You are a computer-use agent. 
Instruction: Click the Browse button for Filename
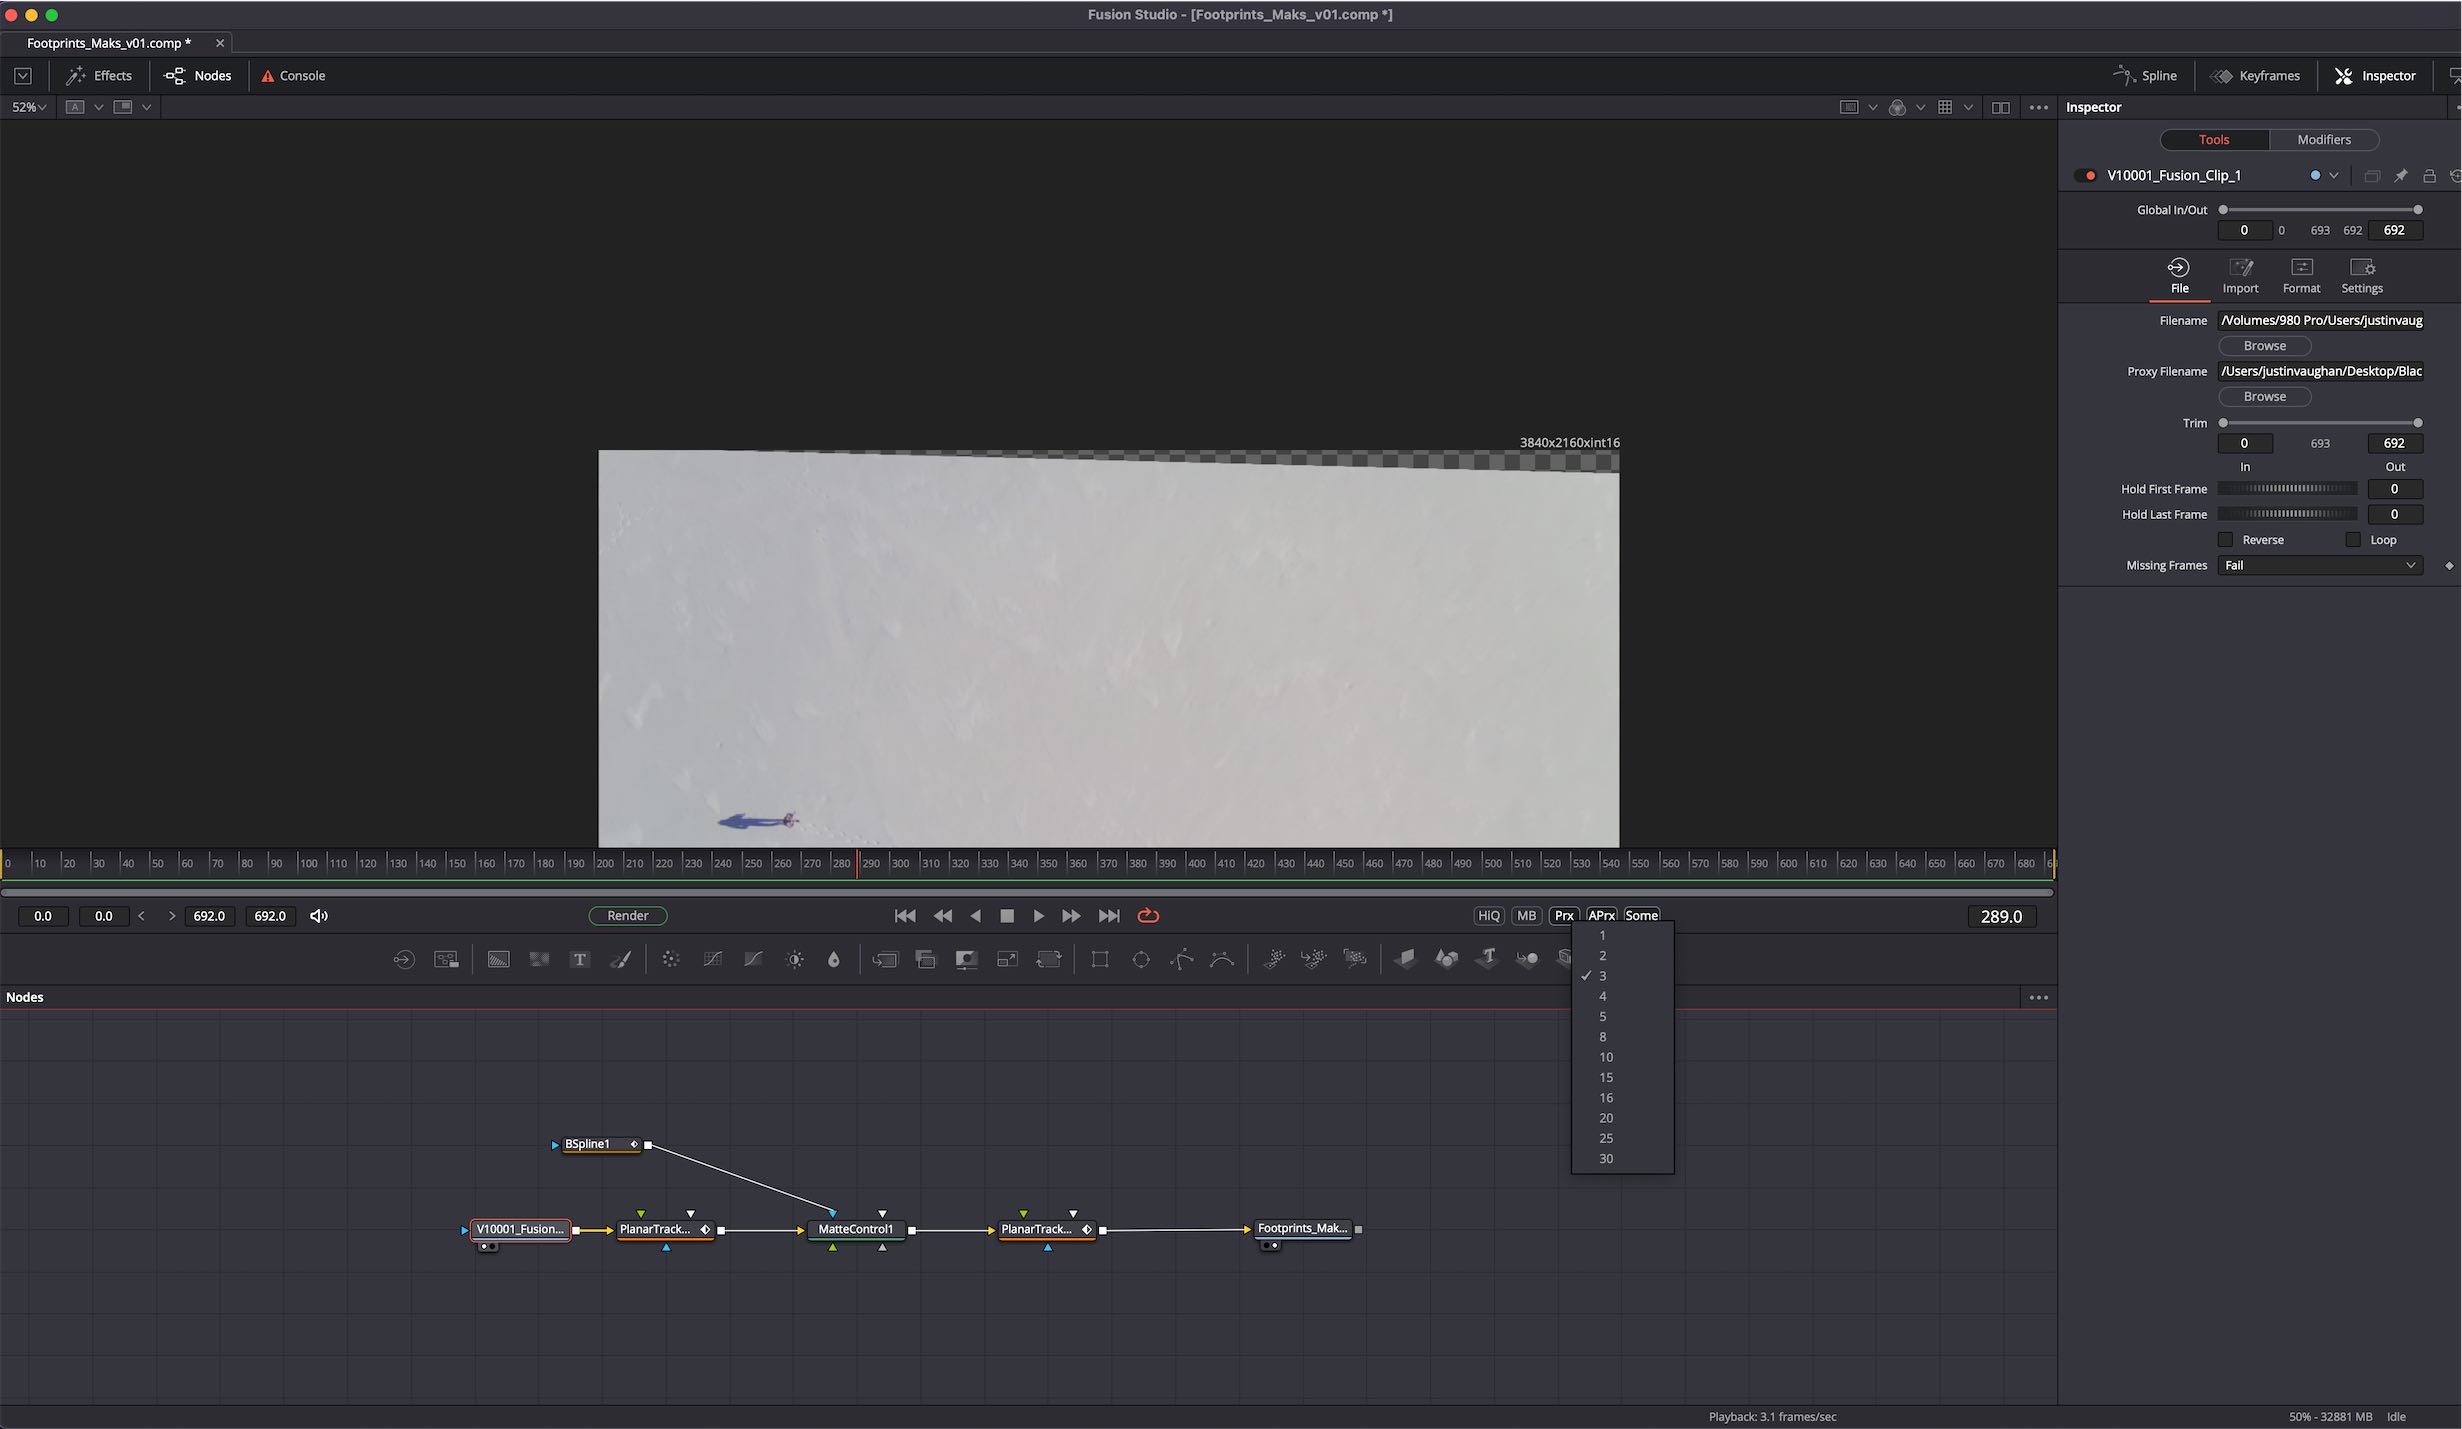point(2263,345)
